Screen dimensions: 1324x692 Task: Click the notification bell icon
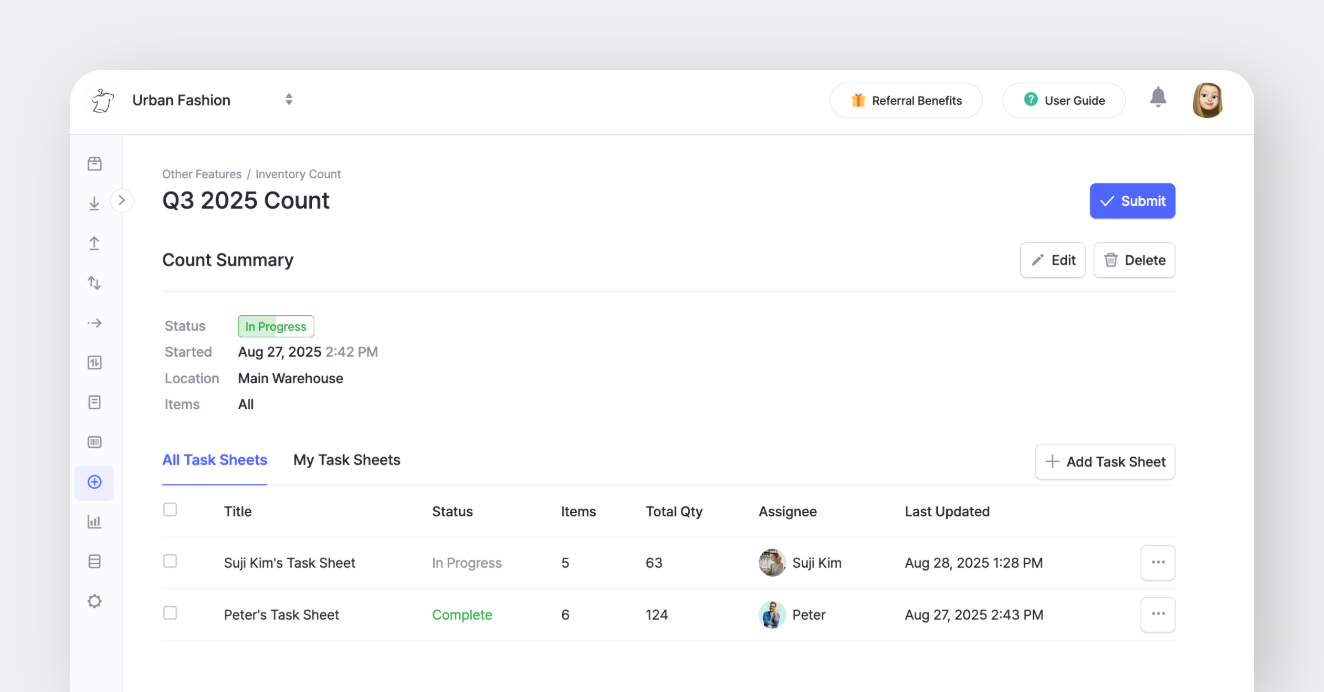[1158, 98]
